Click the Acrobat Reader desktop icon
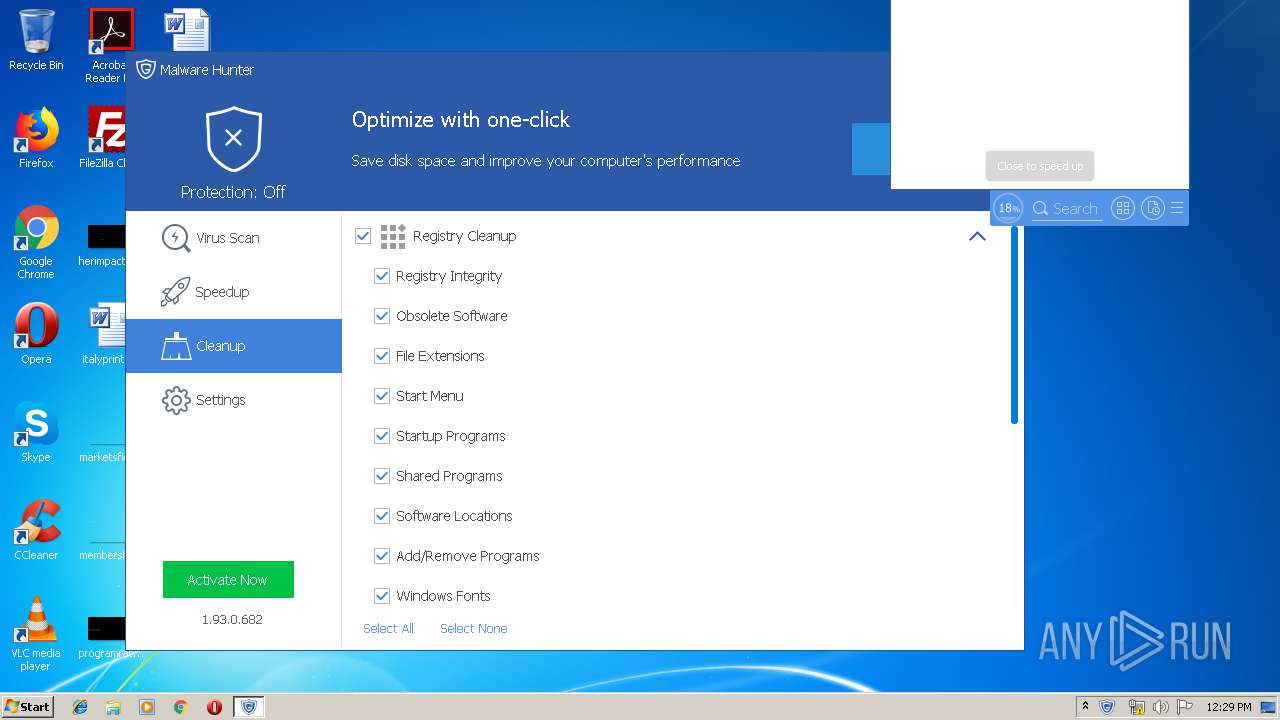Viewport: 1280px width, 720px height. click(107, 46)
